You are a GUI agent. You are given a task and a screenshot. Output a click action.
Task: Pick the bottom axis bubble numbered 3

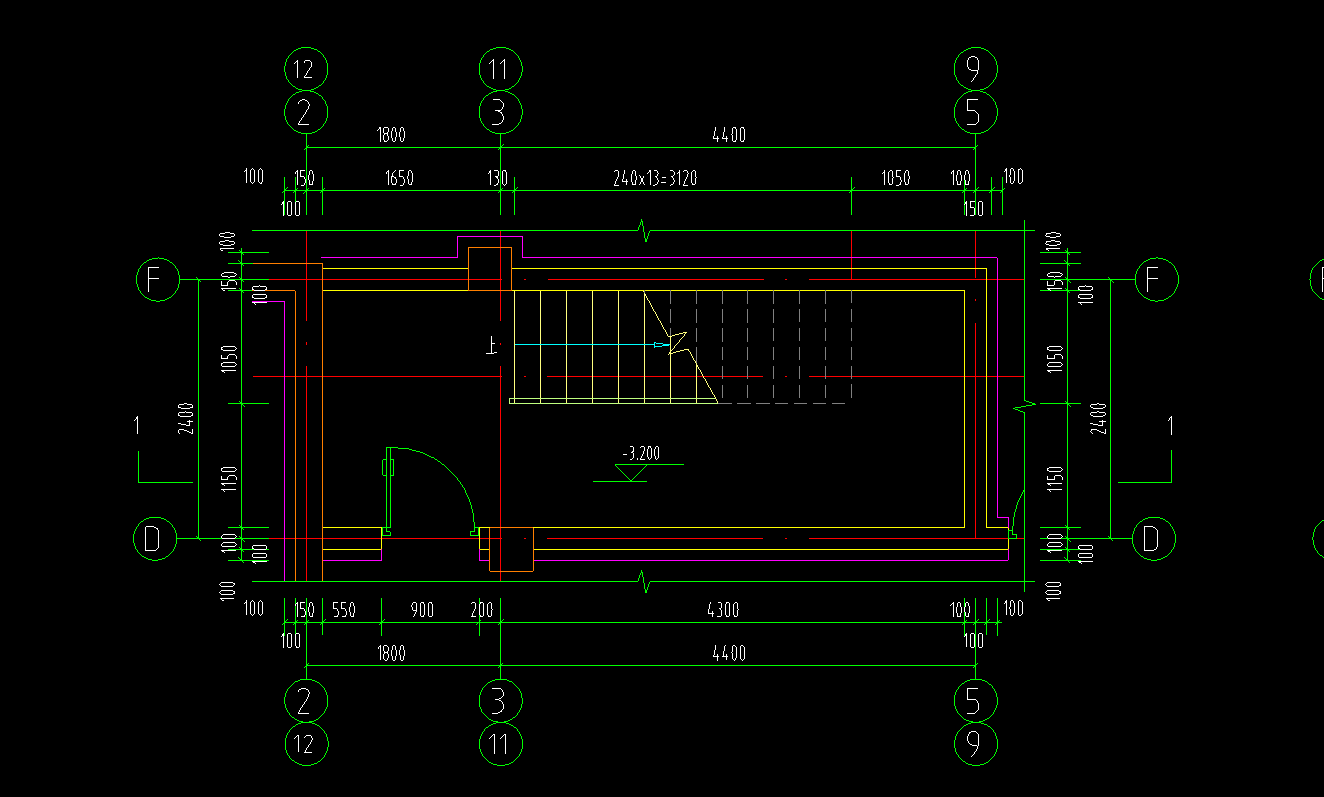click(x=500, y=701)
